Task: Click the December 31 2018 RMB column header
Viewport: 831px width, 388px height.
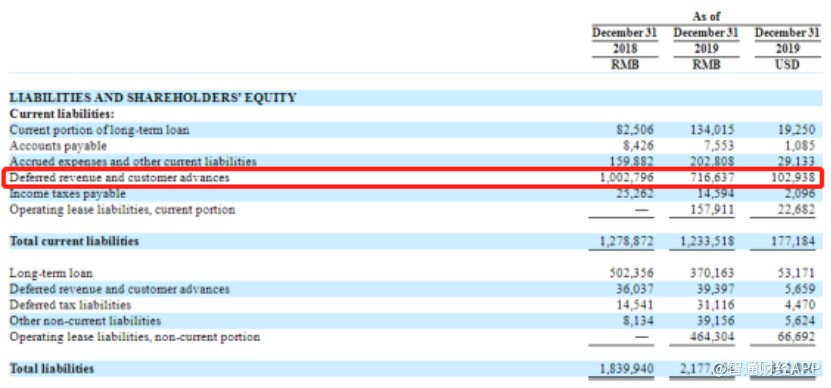Action: [625, 48]
